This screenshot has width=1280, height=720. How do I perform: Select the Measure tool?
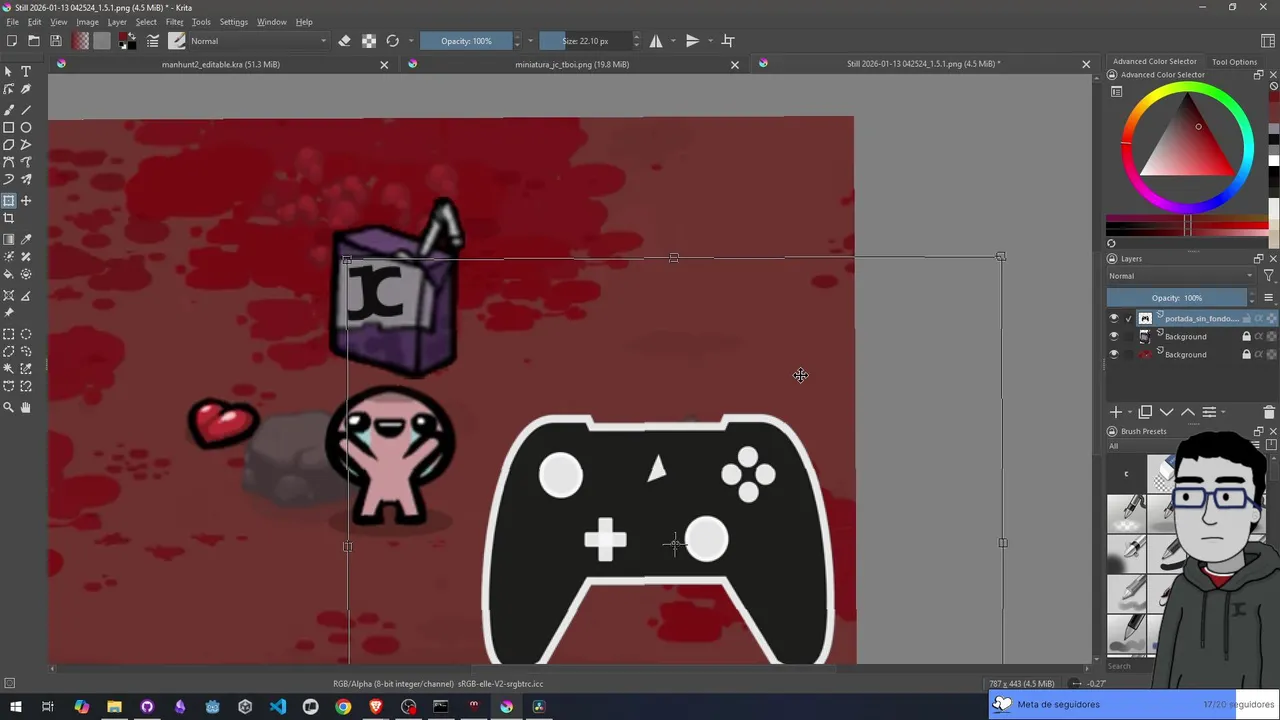click(26, 296)
